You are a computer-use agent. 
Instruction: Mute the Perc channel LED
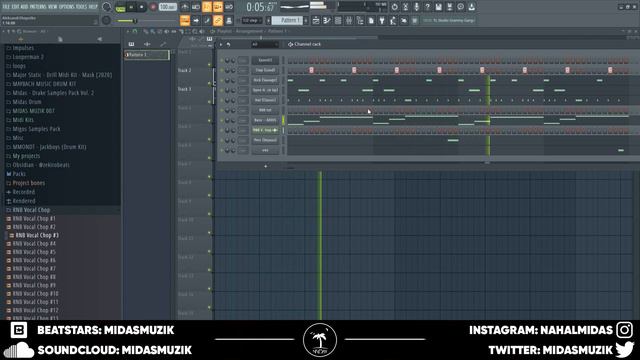222,140
